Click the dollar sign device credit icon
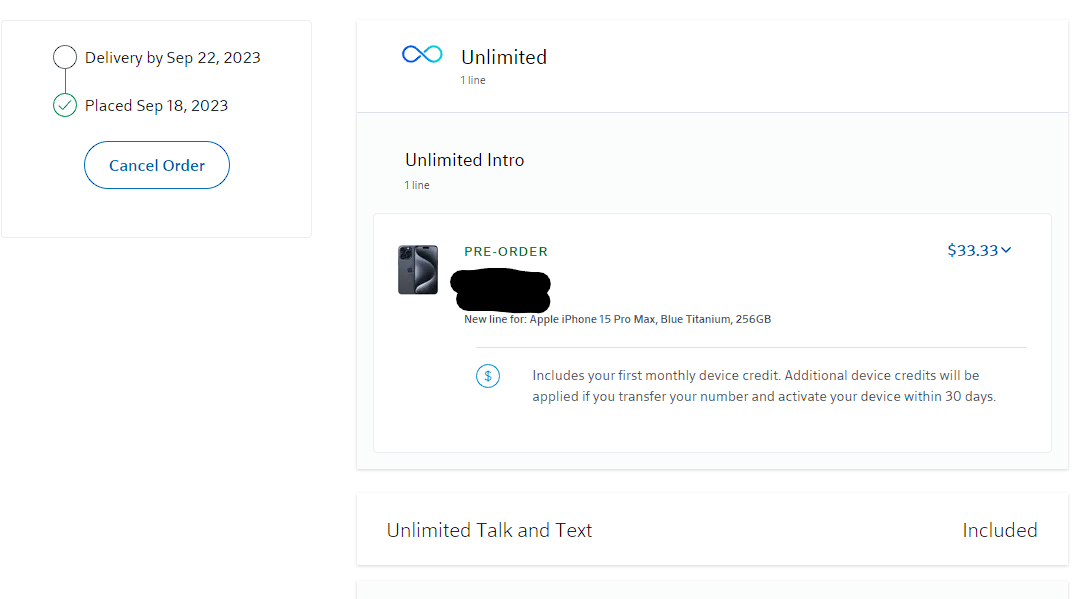 pyautogui.click(x=488, y=376)
